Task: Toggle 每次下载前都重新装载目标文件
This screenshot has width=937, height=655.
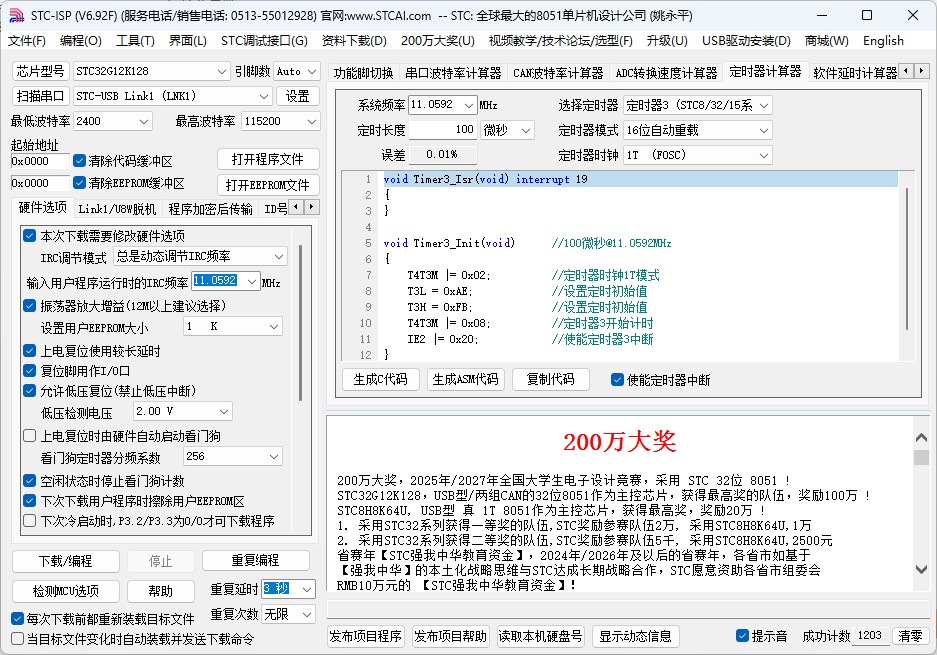Action: 17,619
